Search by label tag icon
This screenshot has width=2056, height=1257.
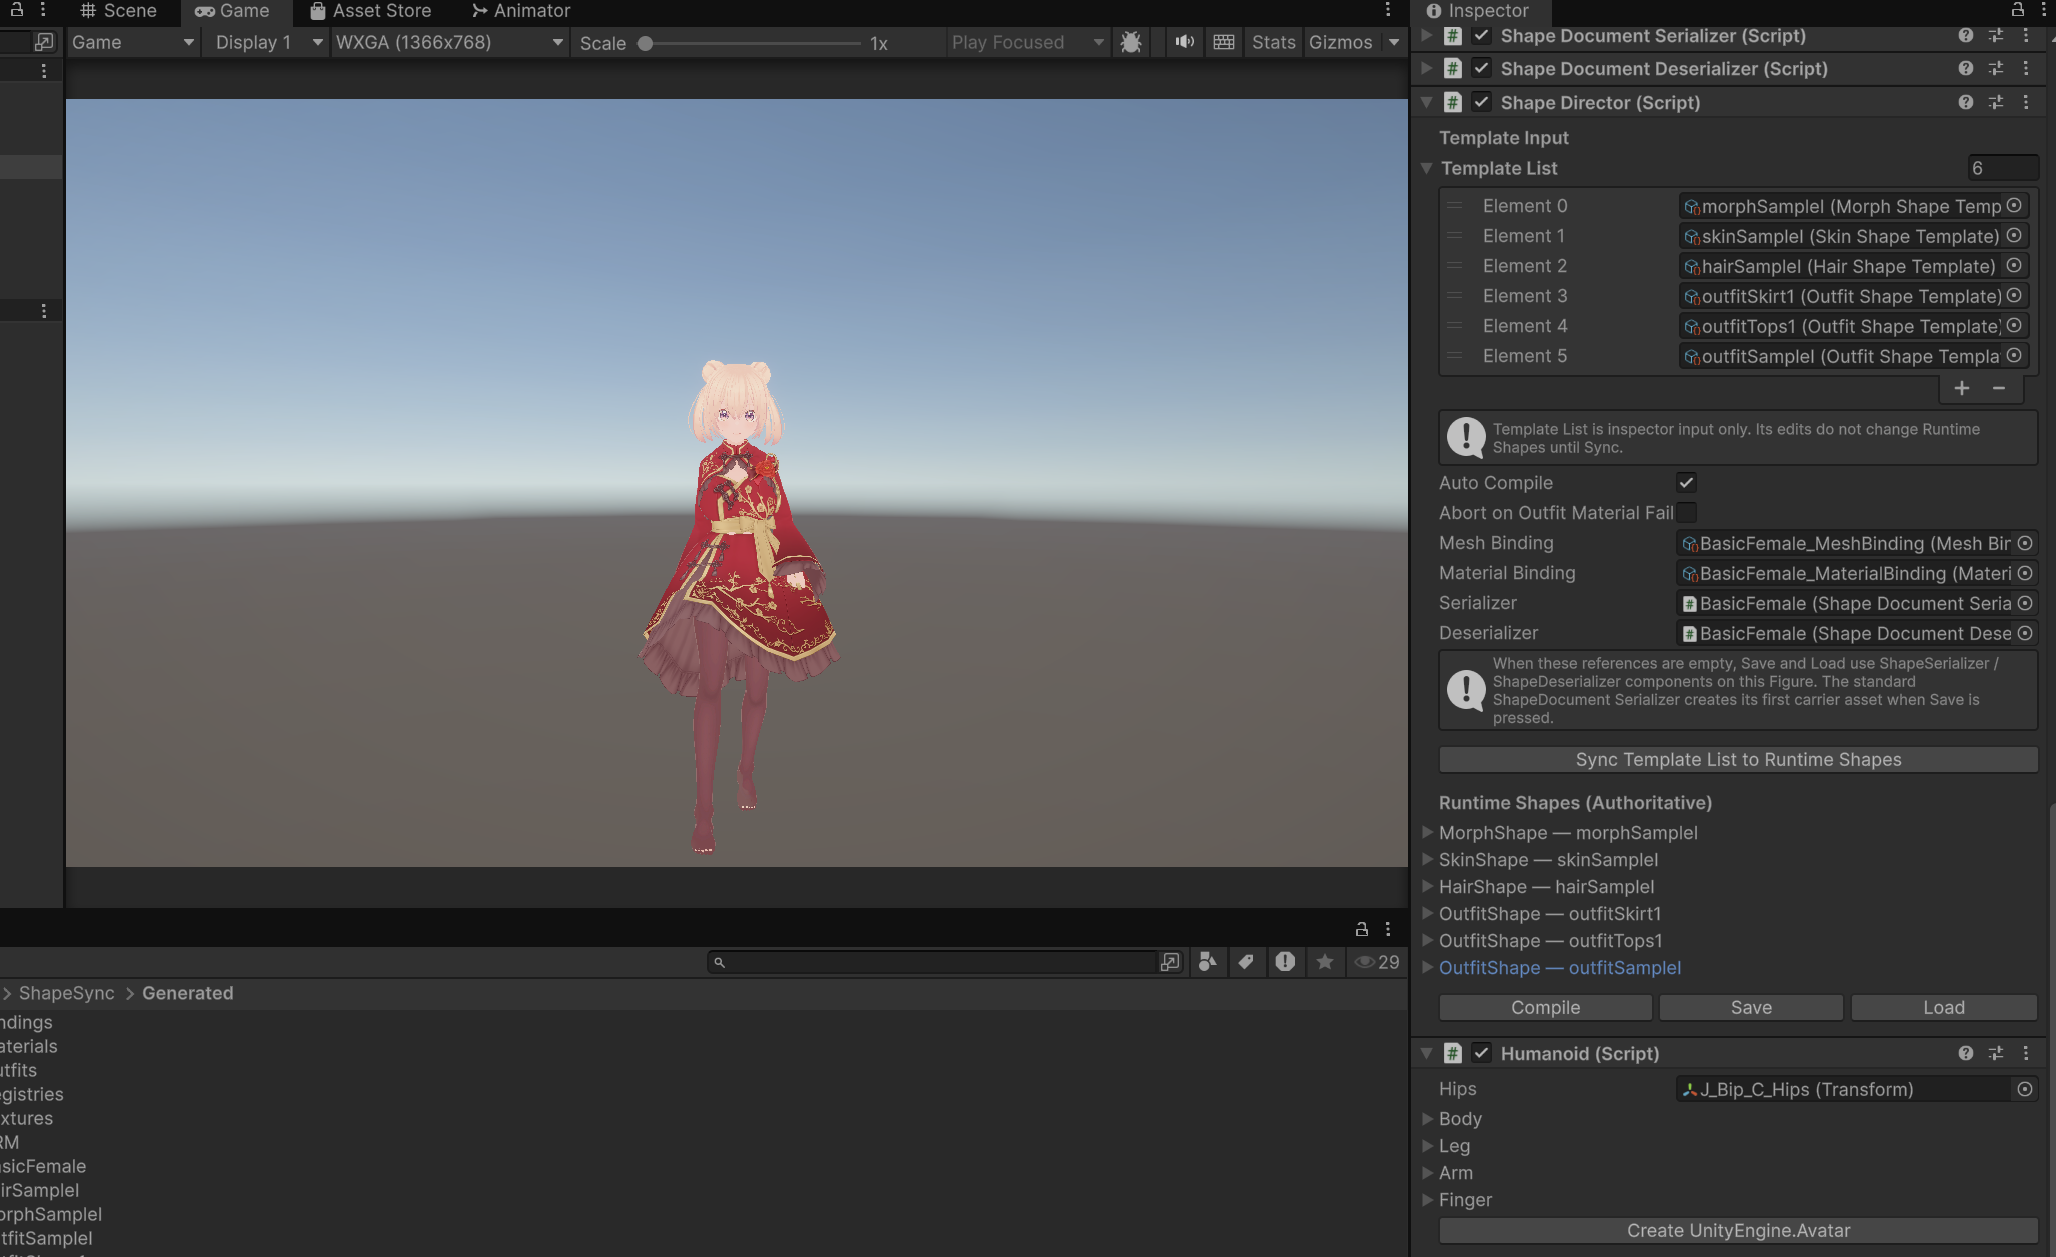pos(1246,962)
